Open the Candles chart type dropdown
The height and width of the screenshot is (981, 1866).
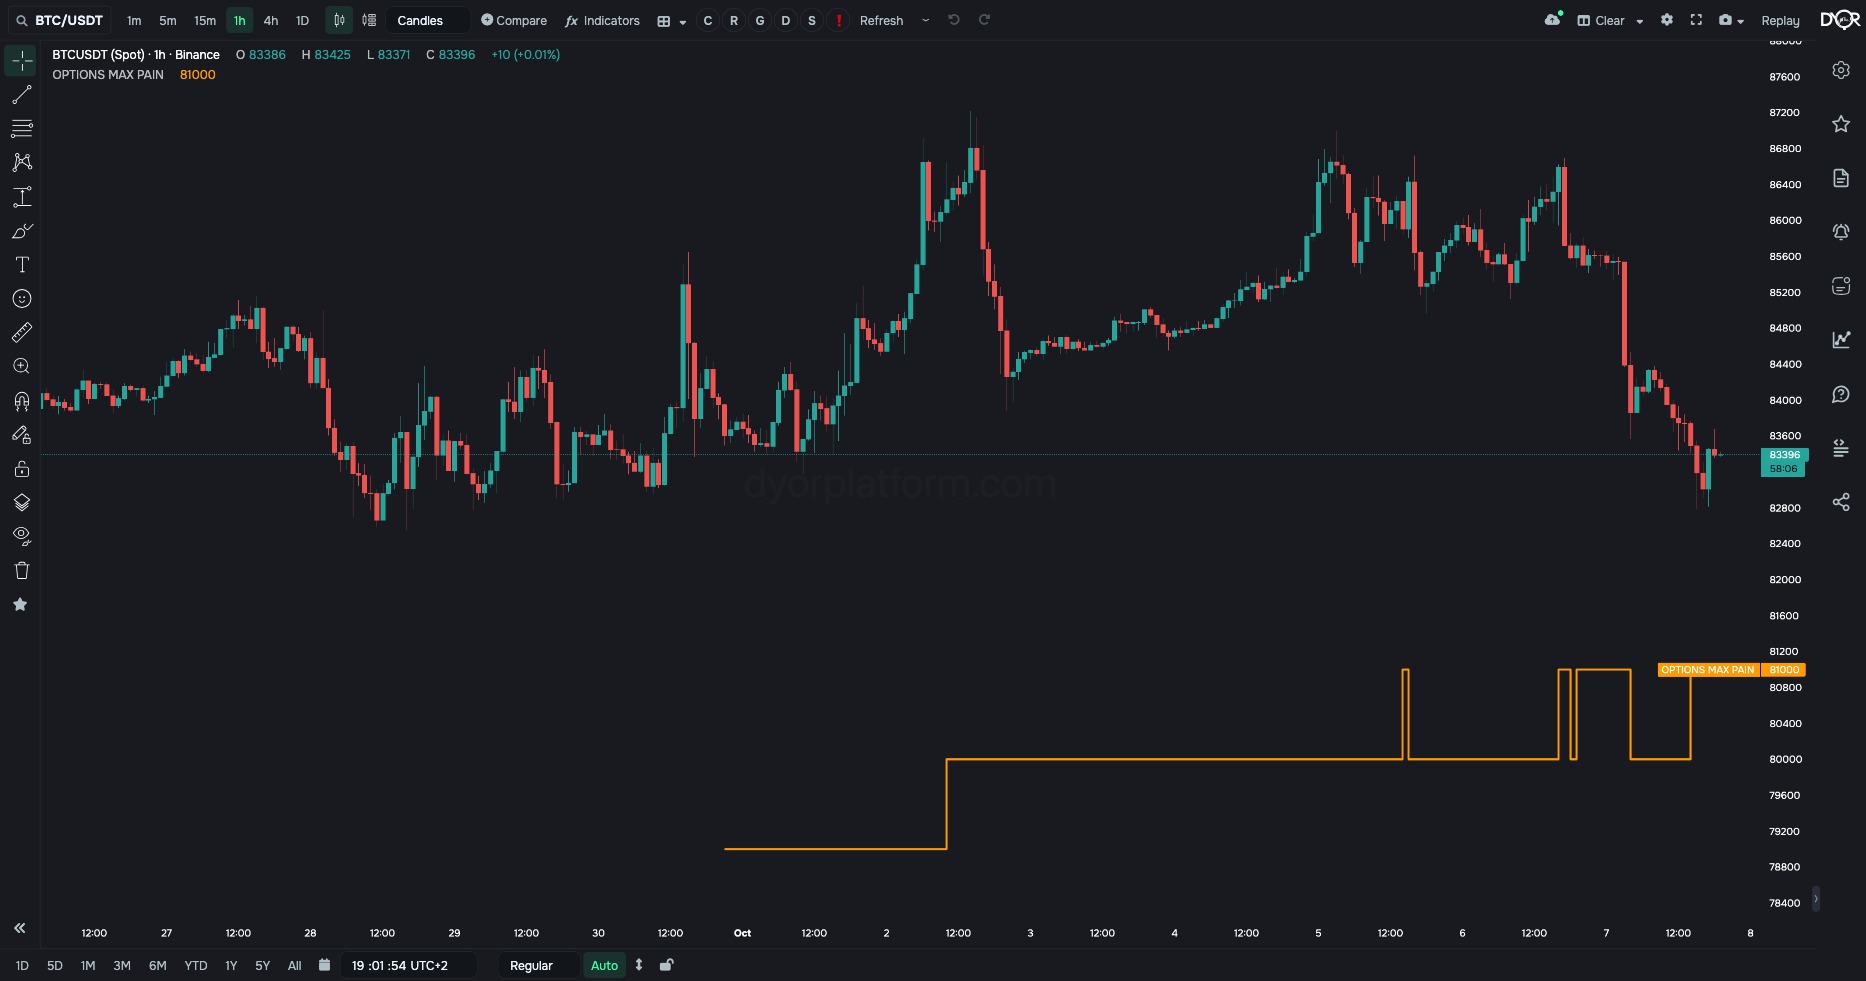(428, 21)
